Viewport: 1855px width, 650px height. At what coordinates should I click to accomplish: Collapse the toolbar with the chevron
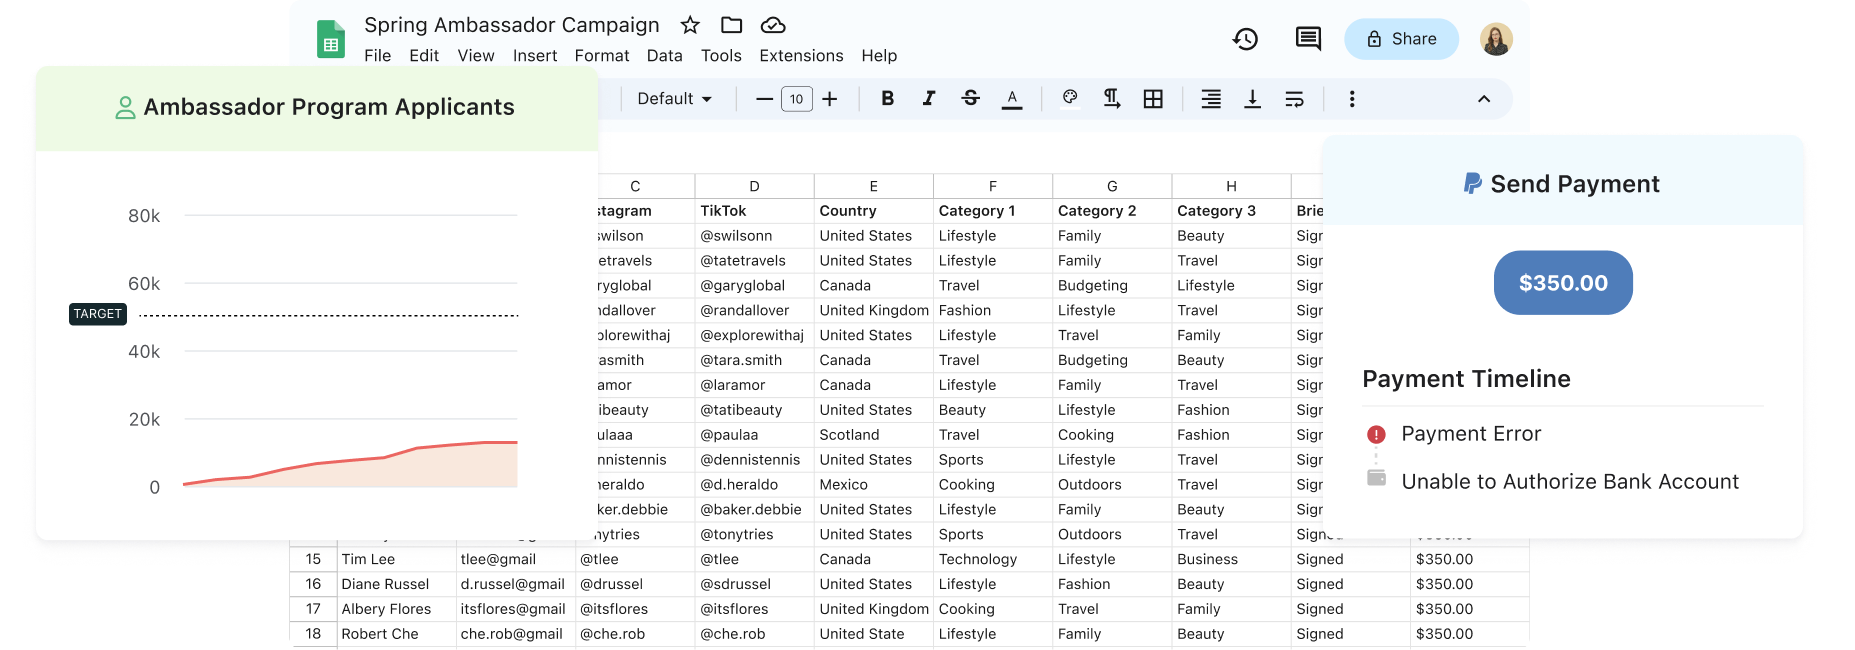coord(1484,98)
